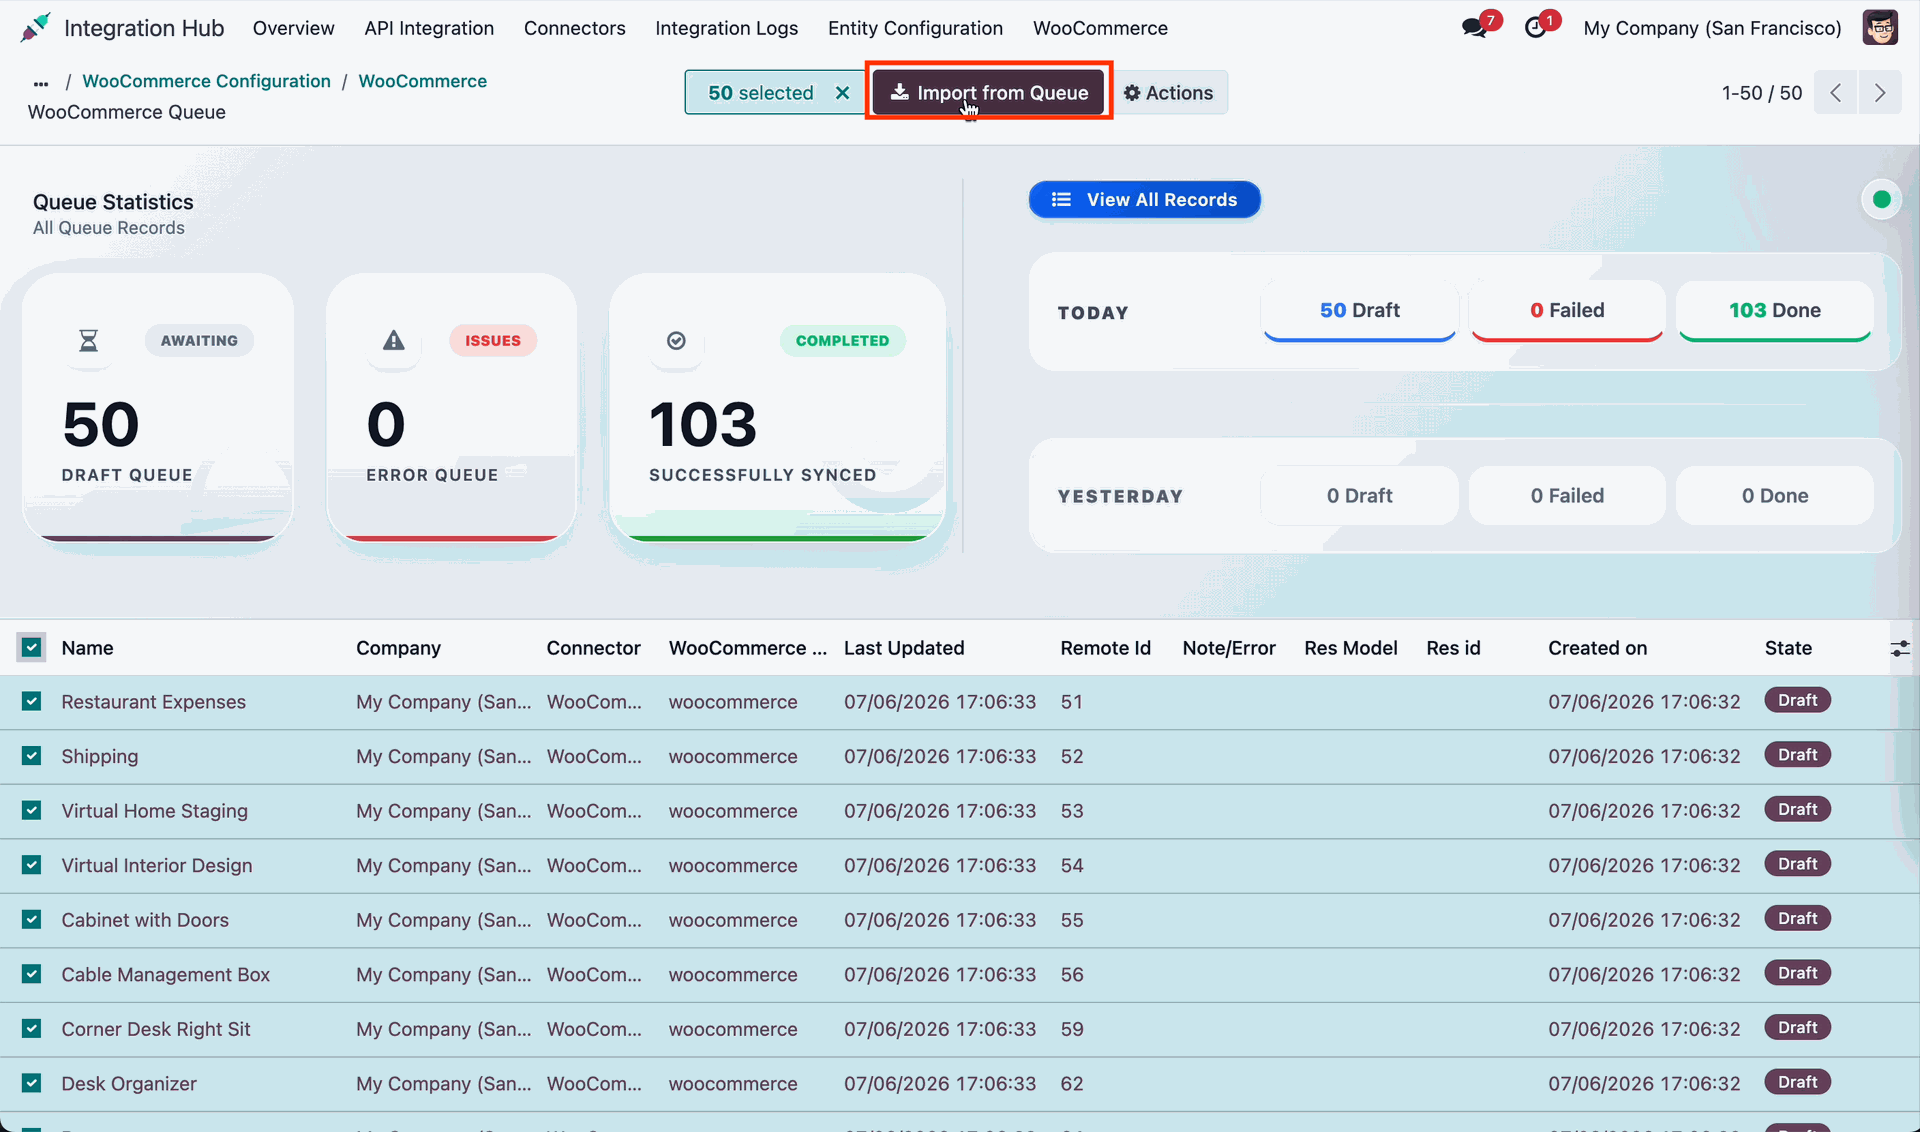Image resolution: width=1920 pixels, height=1132 pixels.
Task: Open WooCommerce breadcrumb link
Action: [422, 81]
